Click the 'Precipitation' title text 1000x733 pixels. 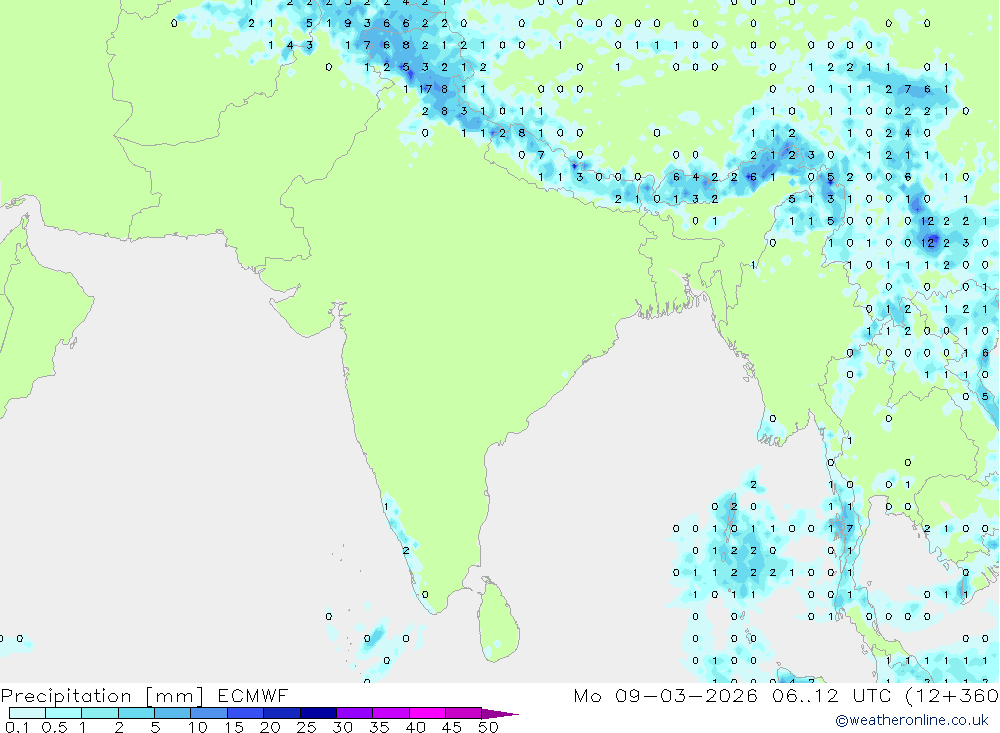coord(66,695)
